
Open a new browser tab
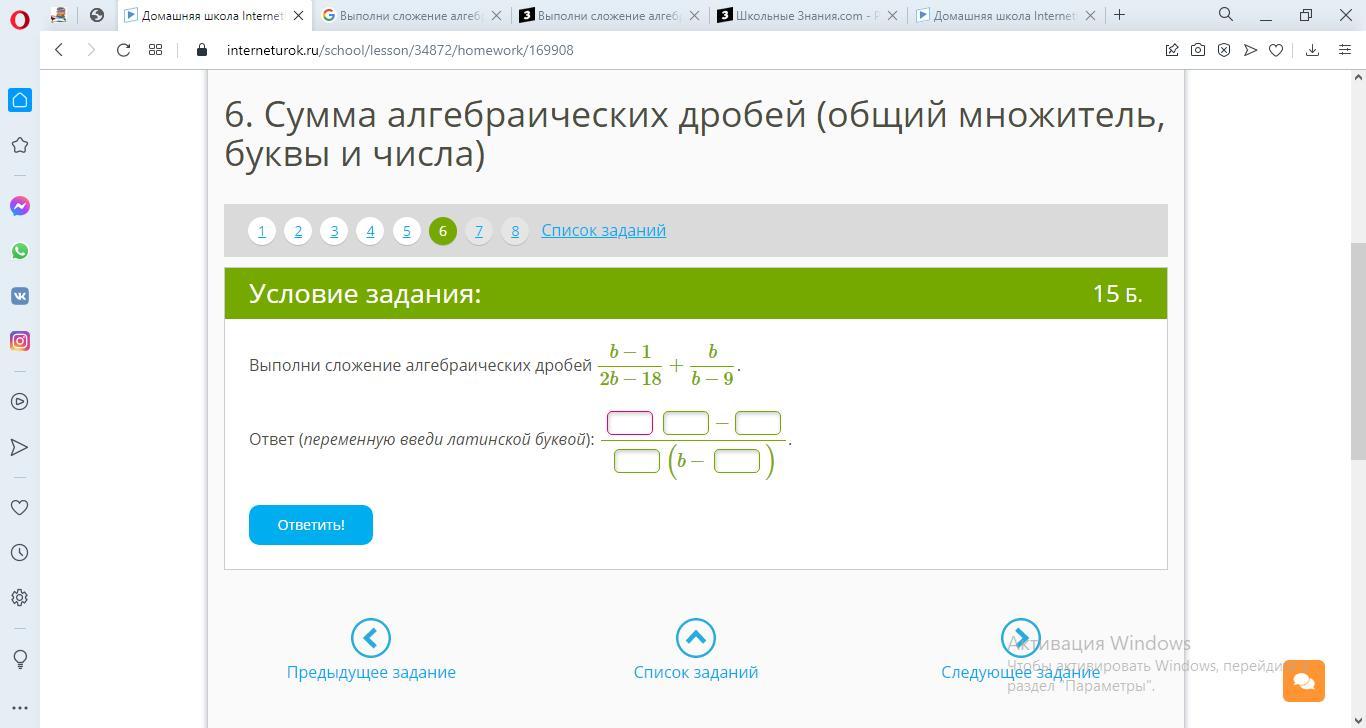[x=1119, y=15]
